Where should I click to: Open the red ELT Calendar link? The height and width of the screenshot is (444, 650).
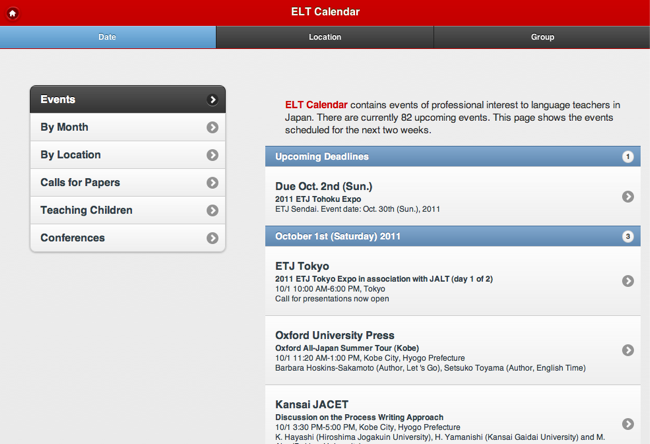[316, 104]
